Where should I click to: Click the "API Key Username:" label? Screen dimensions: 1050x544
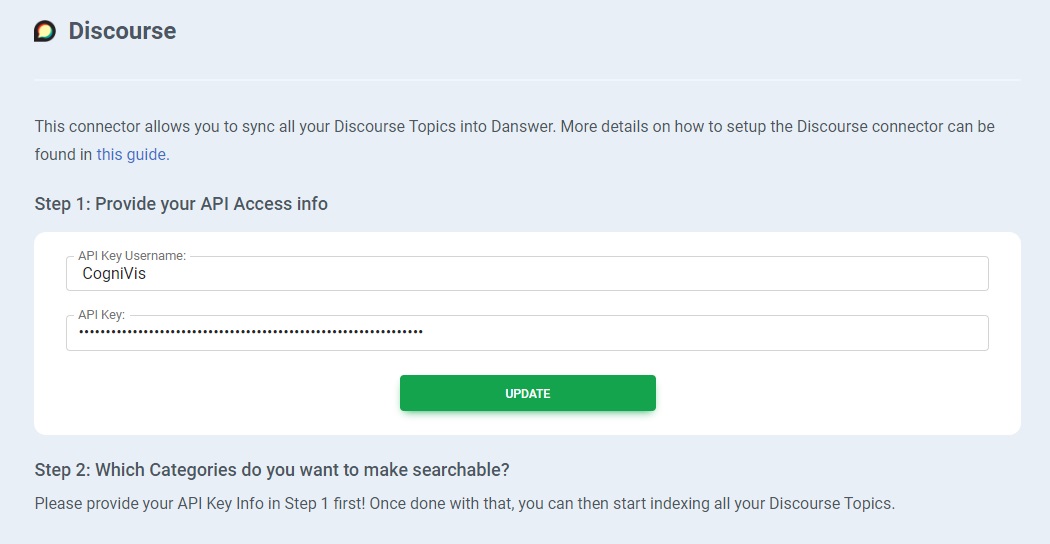pyautogui.click(x=132, y=256)
